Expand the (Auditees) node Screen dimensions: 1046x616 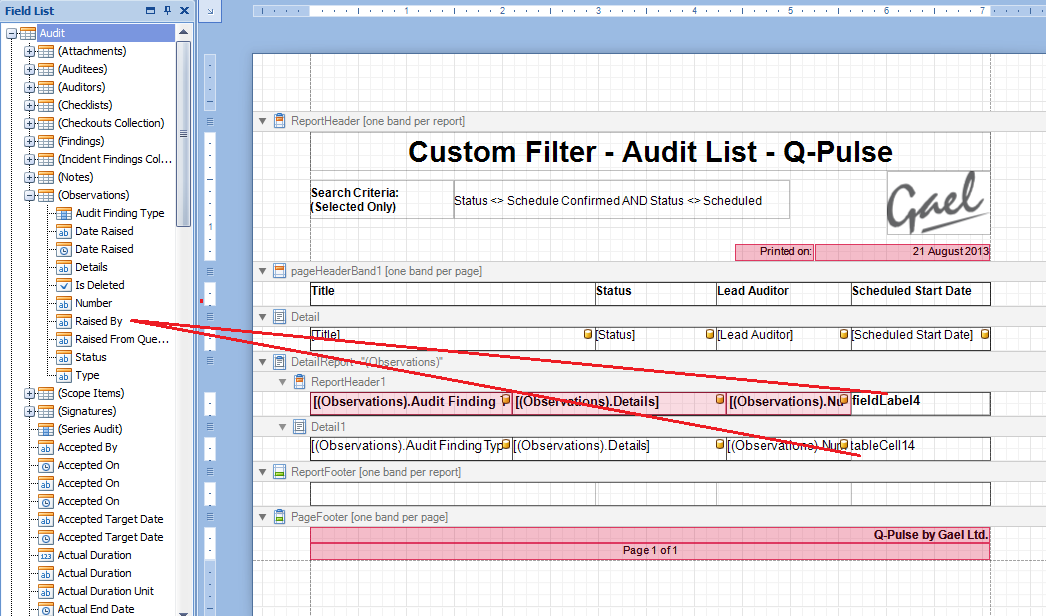(x=29, y=69)
